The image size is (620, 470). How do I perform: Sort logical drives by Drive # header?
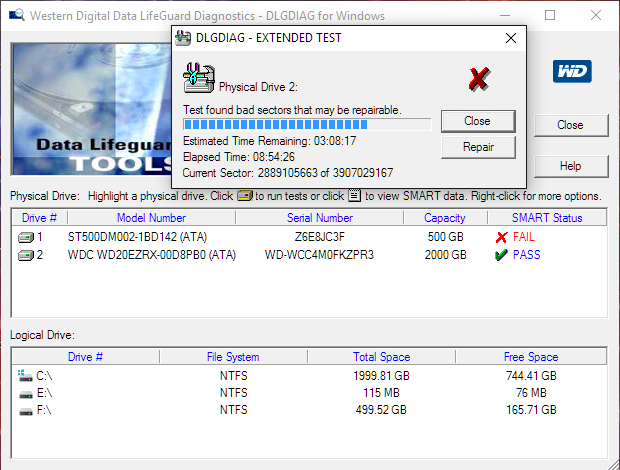[x=85, y=357]
